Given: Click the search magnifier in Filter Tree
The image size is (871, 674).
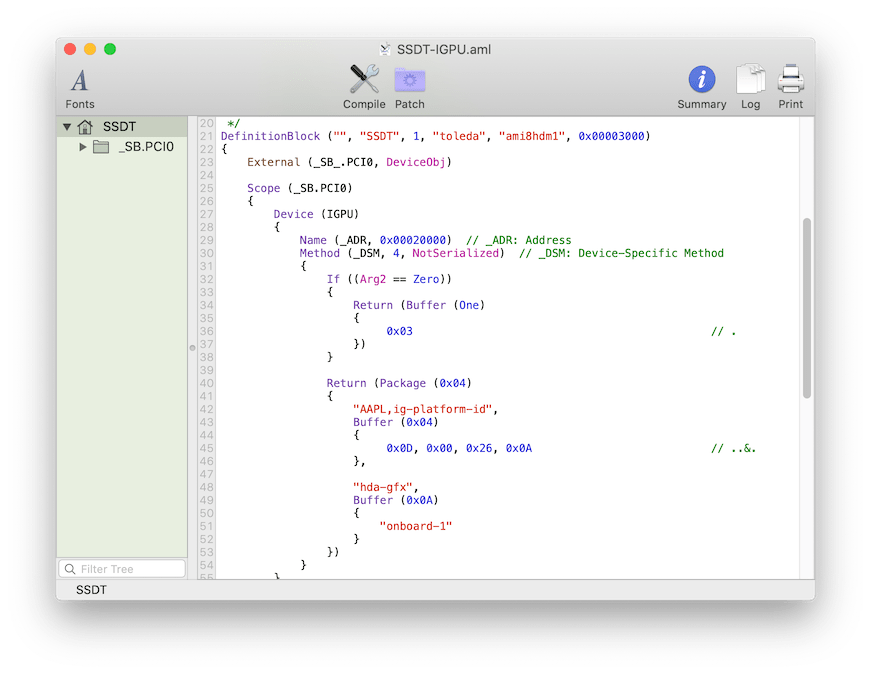Looking at the screenshot, I should click(x=70, y=569).
